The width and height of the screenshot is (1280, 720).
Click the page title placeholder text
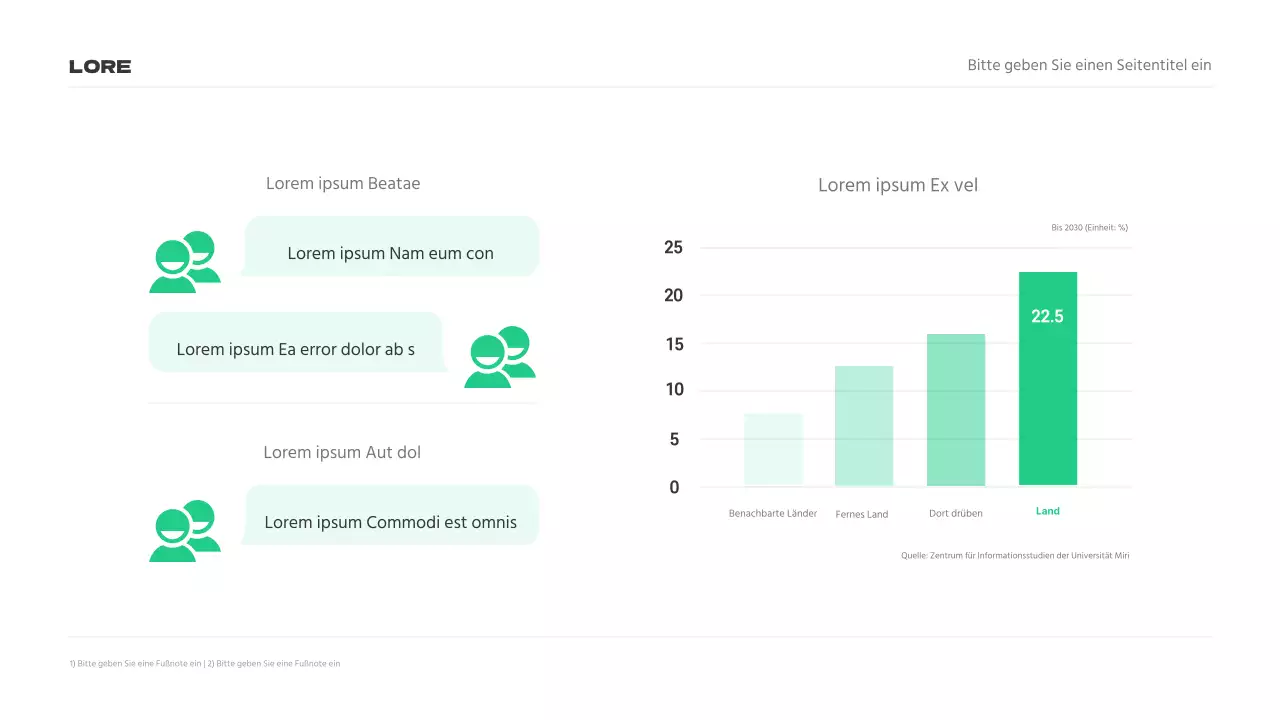tap(1089, 65)
